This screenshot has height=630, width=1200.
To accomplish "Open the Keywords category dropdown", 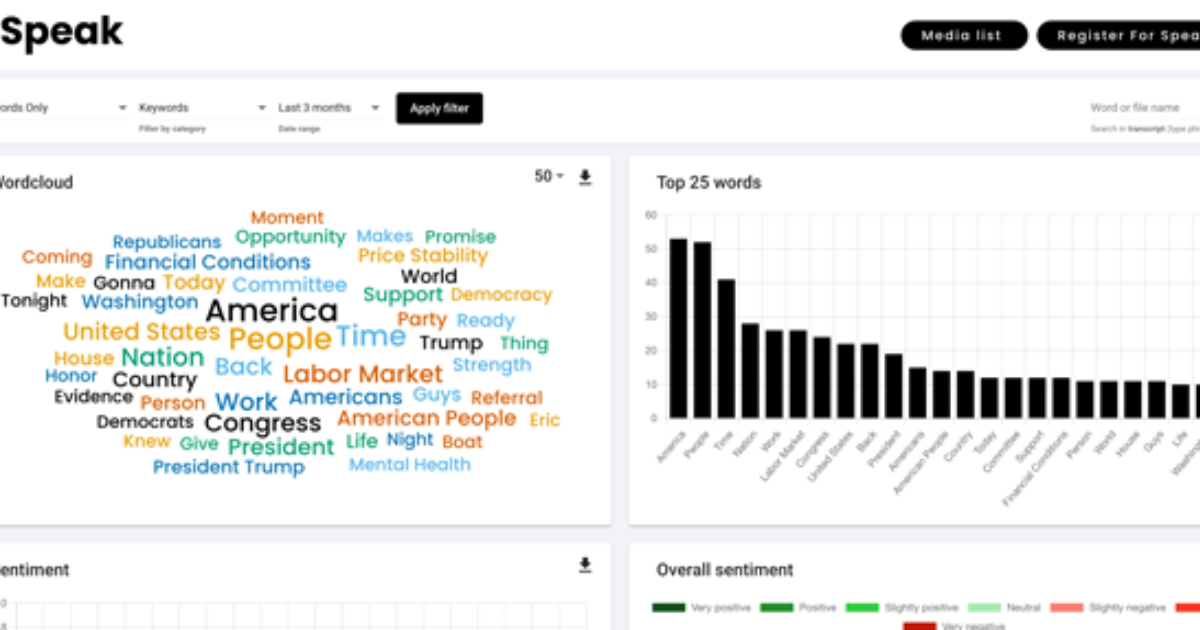I will (203, 108).
